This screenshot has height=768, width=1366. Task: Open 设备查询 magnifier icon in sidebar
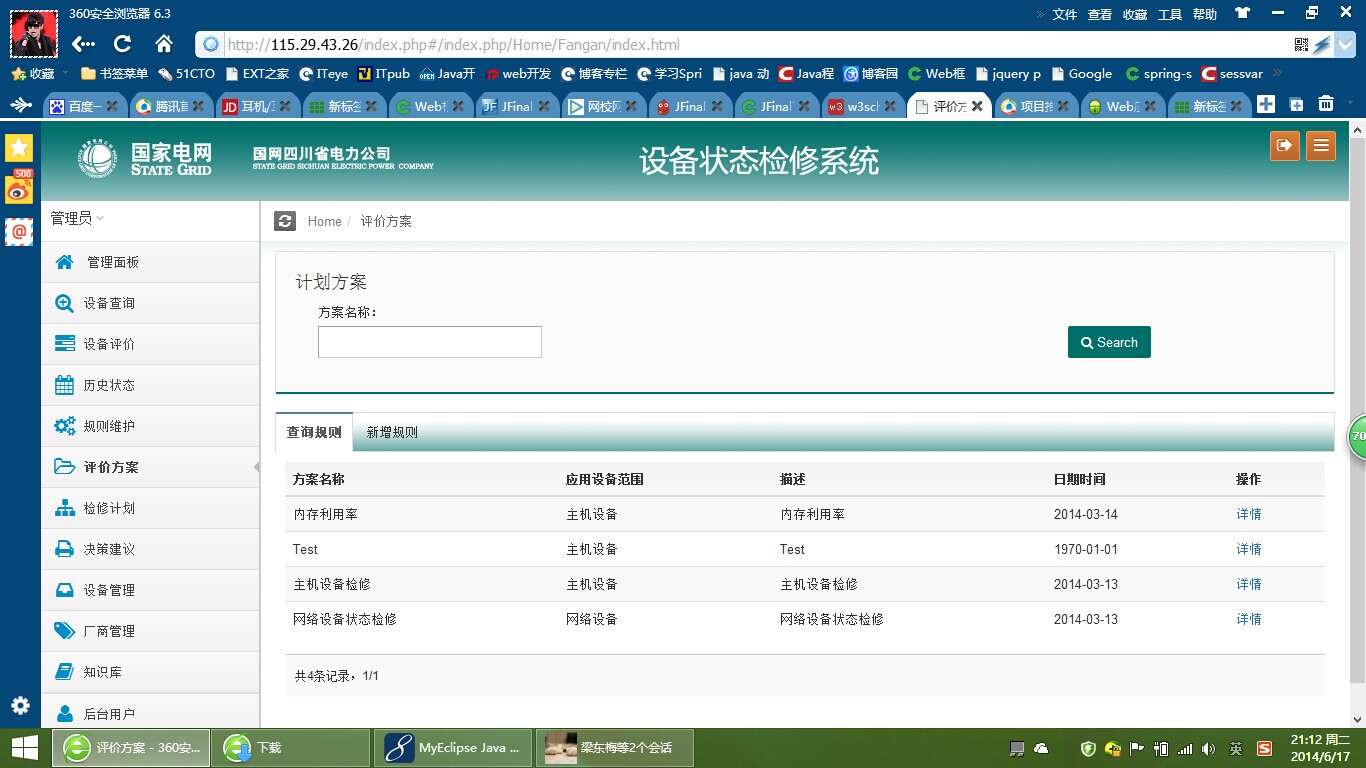[x=64, y=303]
